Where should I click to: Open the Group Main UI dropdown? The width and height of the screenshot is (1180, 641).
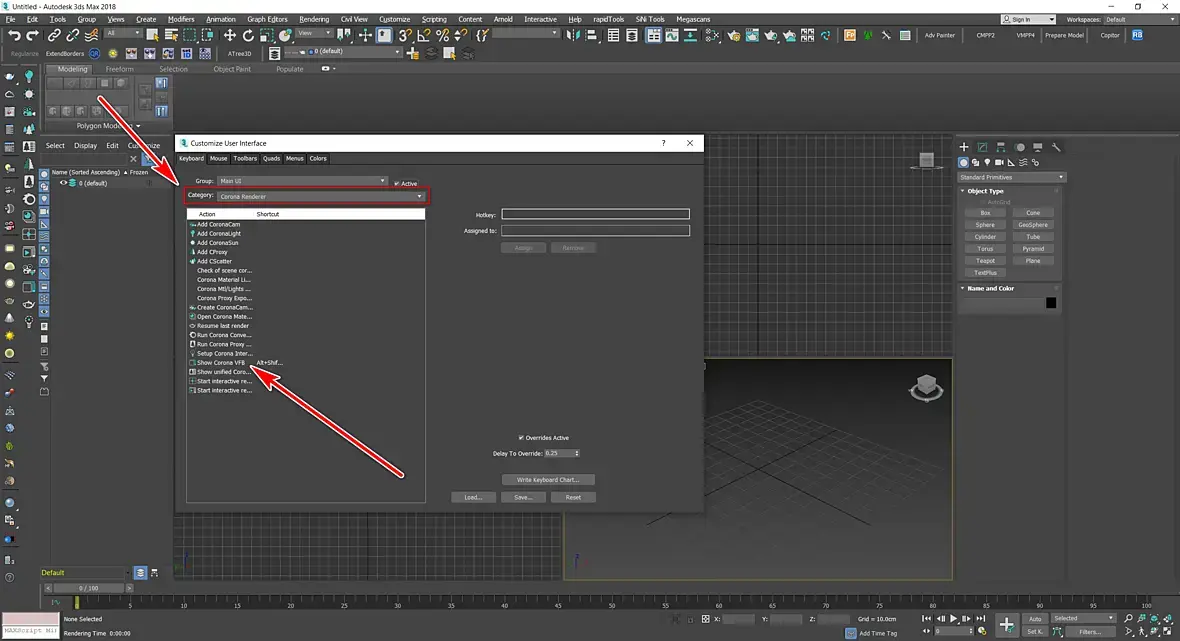tap(303, 181)
